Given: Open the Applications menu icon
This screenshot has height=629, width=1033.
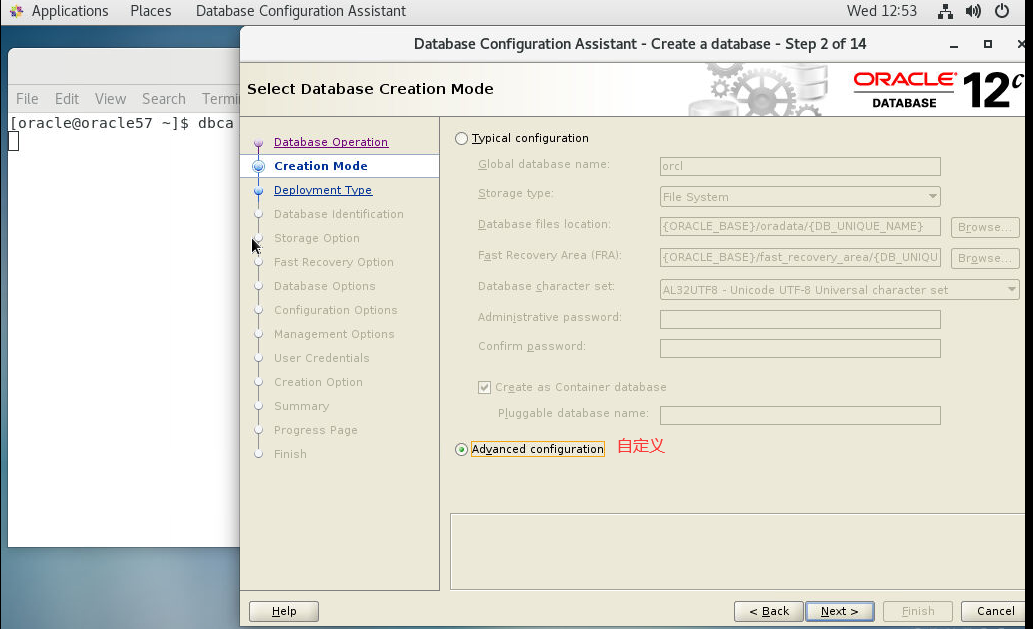Looking at the screenshot, I should click(16, 11).
